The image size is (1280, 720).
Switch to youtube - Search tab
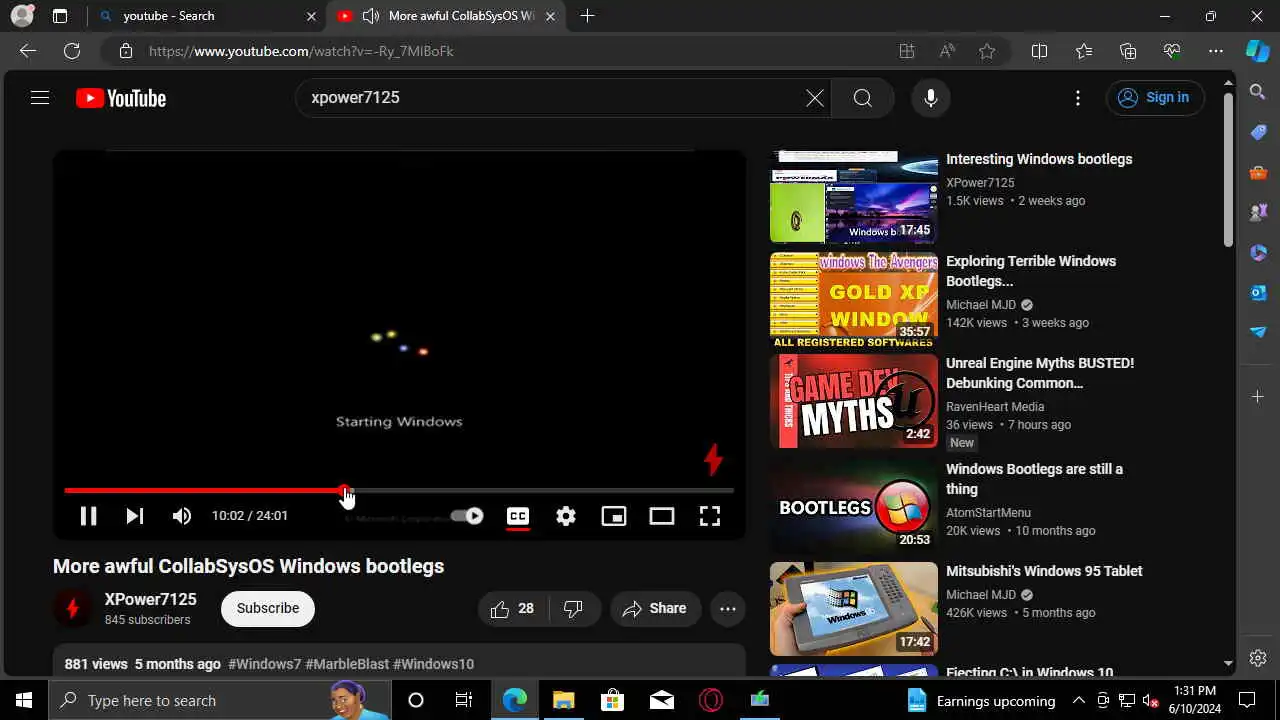(207, 16)
